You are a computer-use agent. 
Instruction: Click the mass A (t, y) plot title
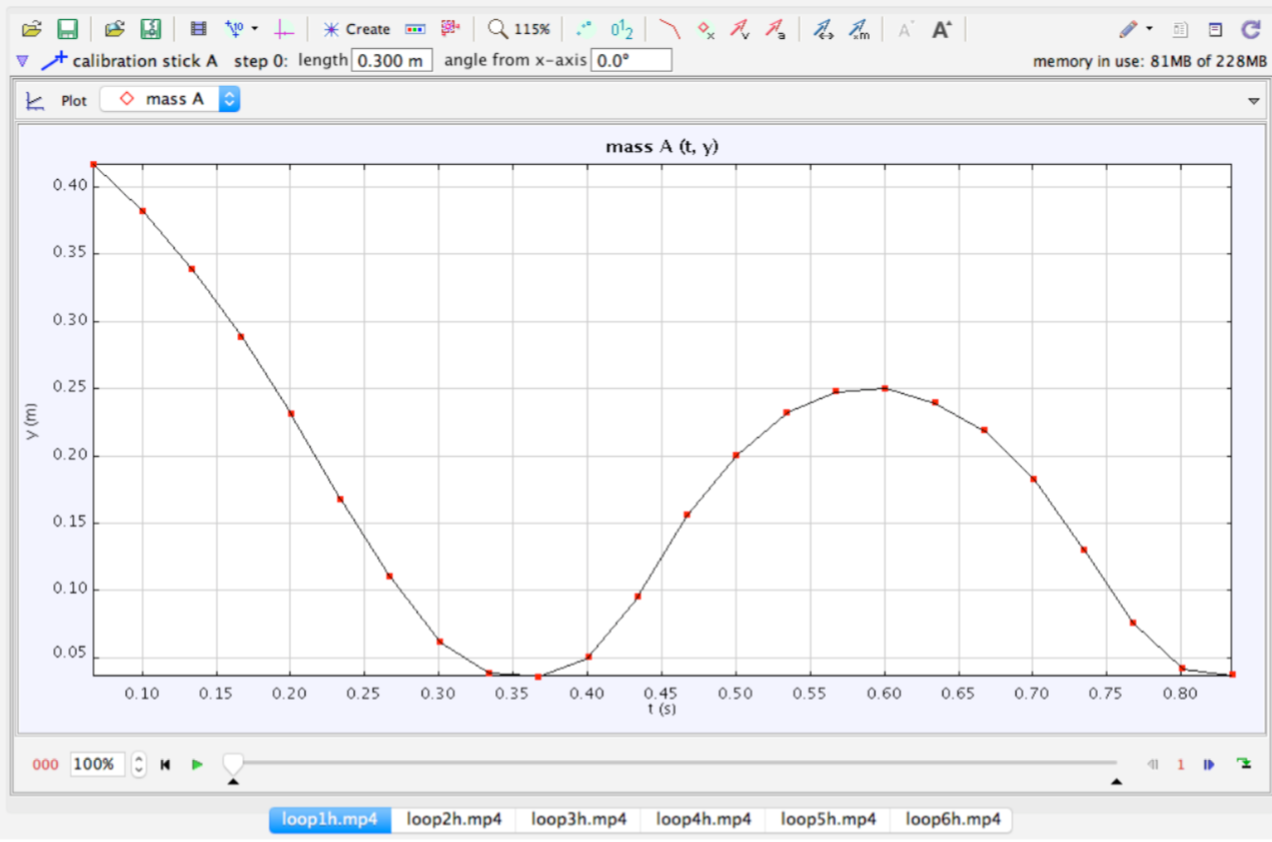click(x=662, y=147)
